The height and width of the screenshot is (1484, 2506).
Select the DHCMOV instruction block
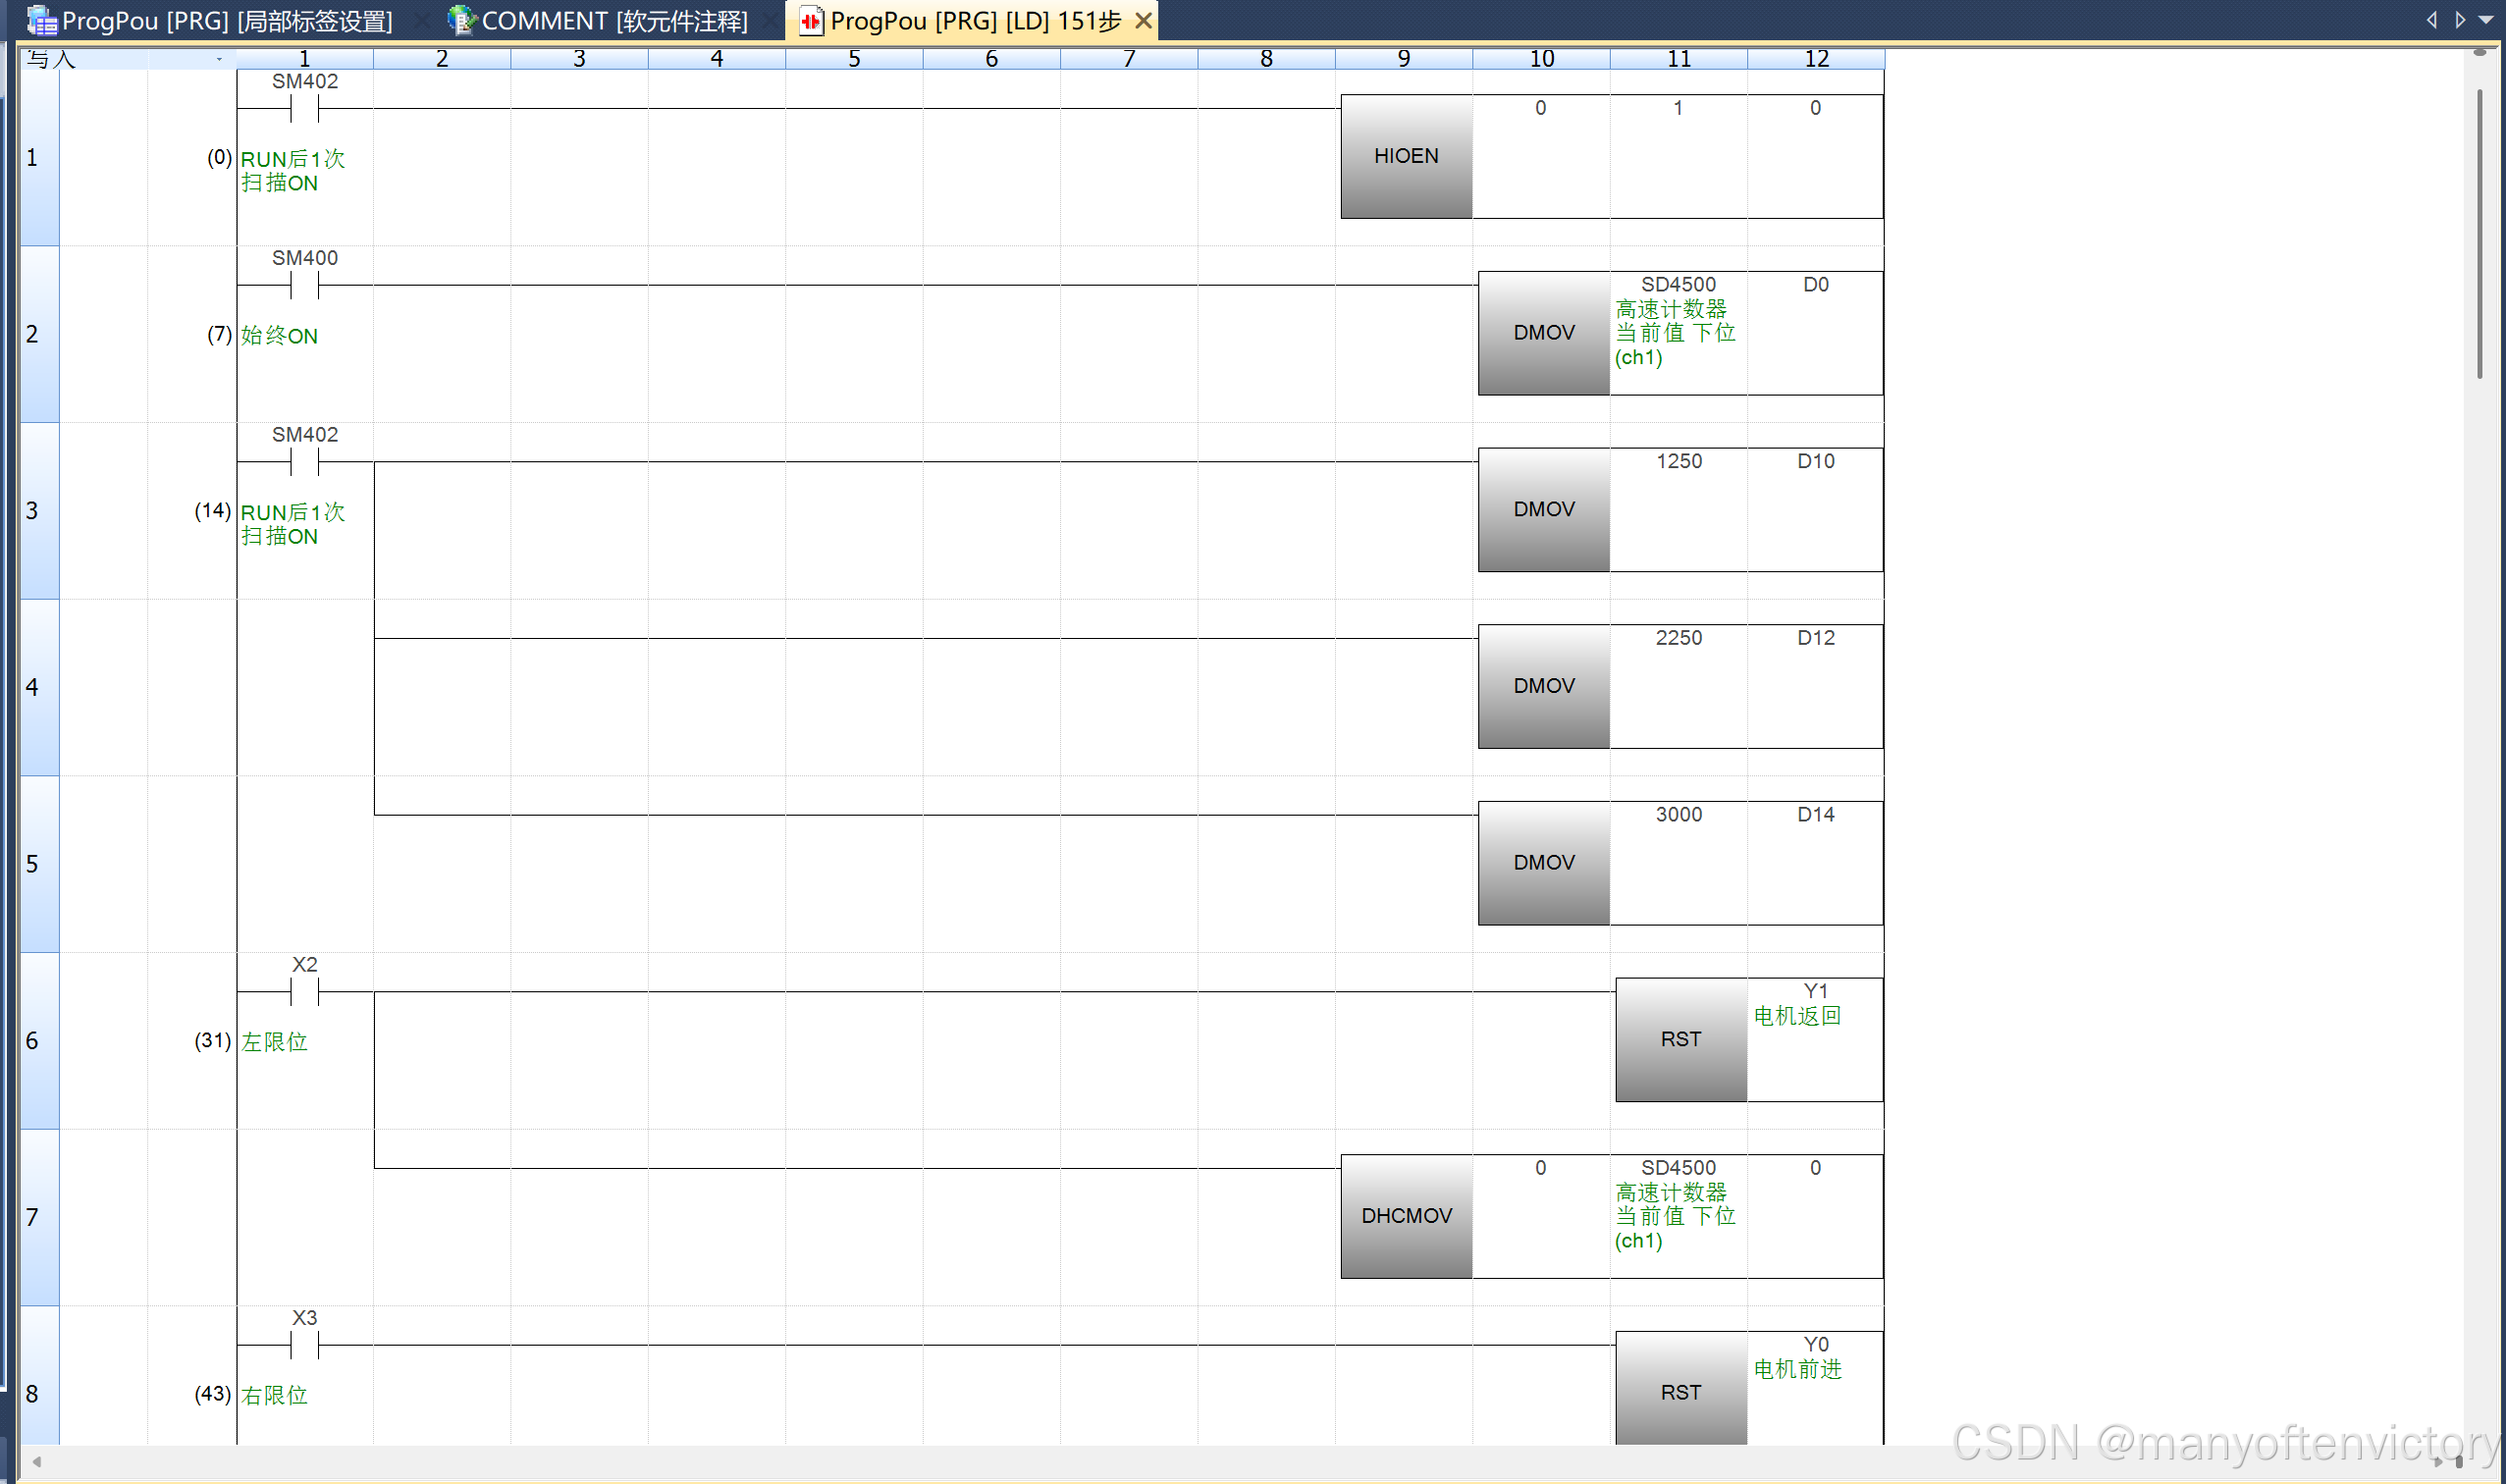1406,1216
